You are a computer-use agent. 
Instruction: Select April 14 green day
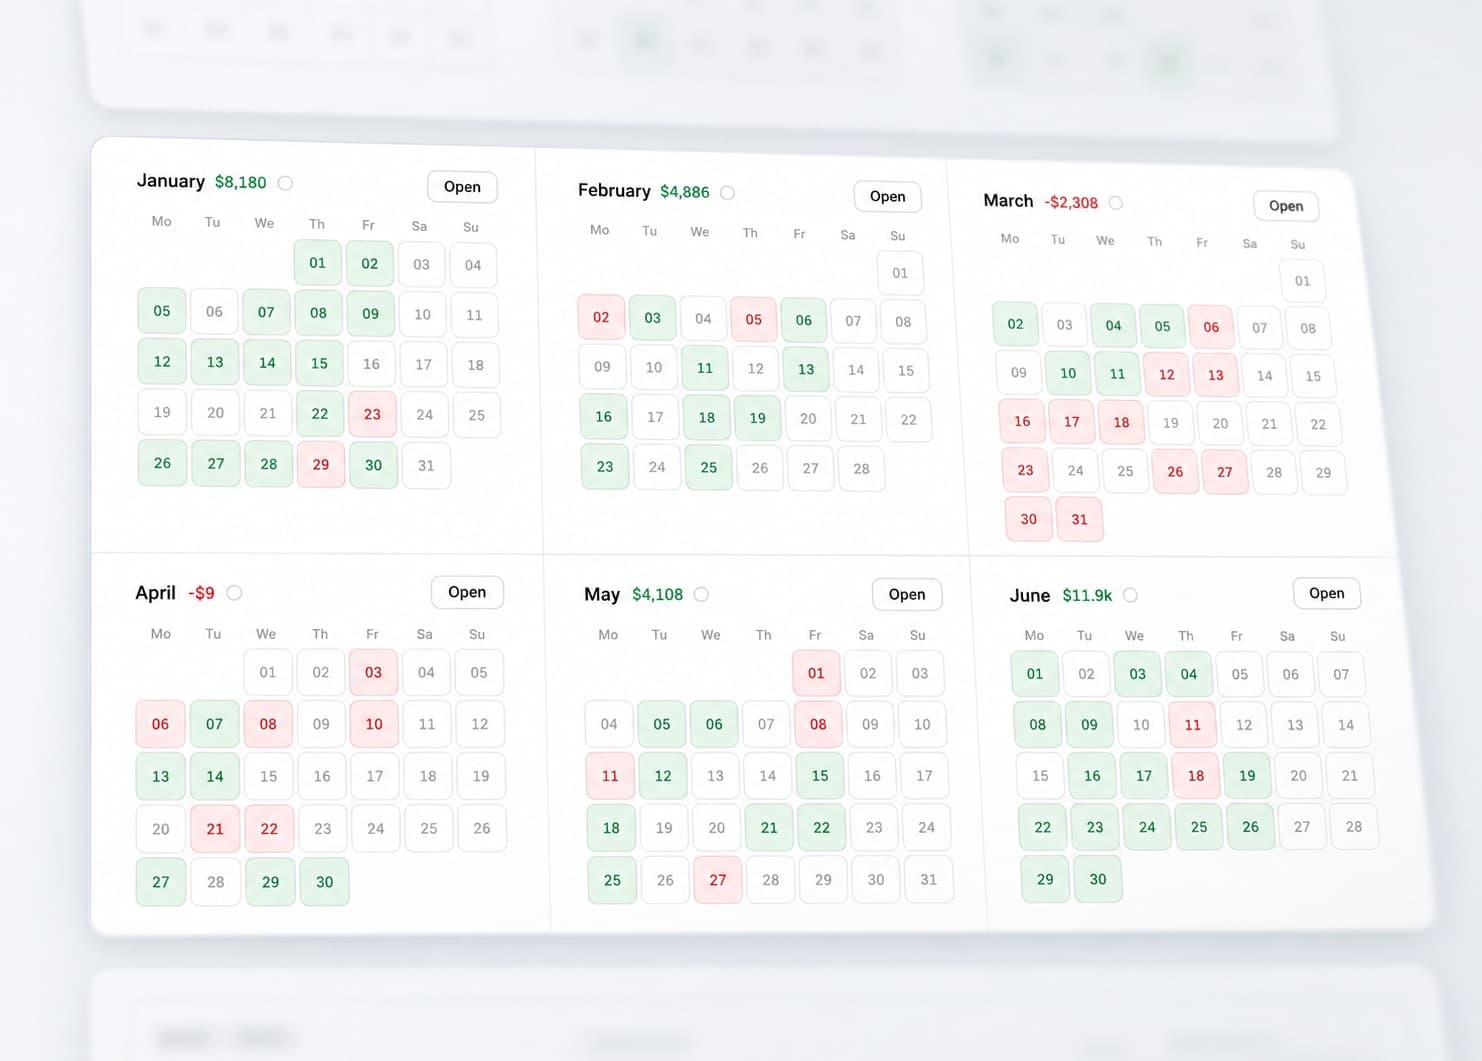coord(214,776)
